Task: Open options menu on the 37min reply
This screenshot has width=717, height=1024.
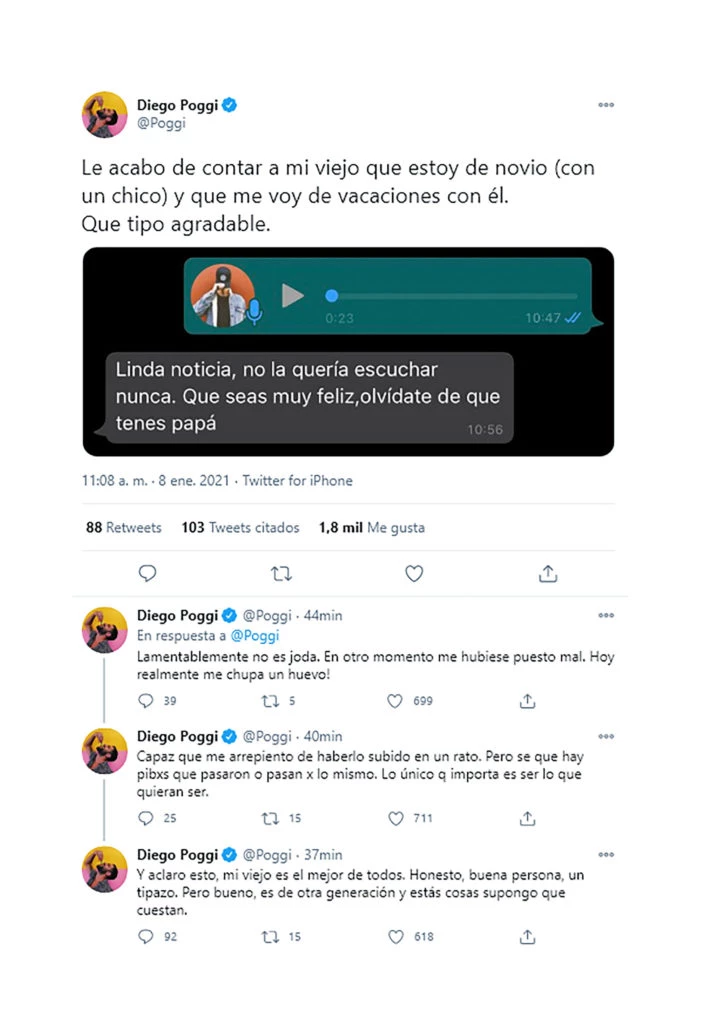Action: [606, 855]
